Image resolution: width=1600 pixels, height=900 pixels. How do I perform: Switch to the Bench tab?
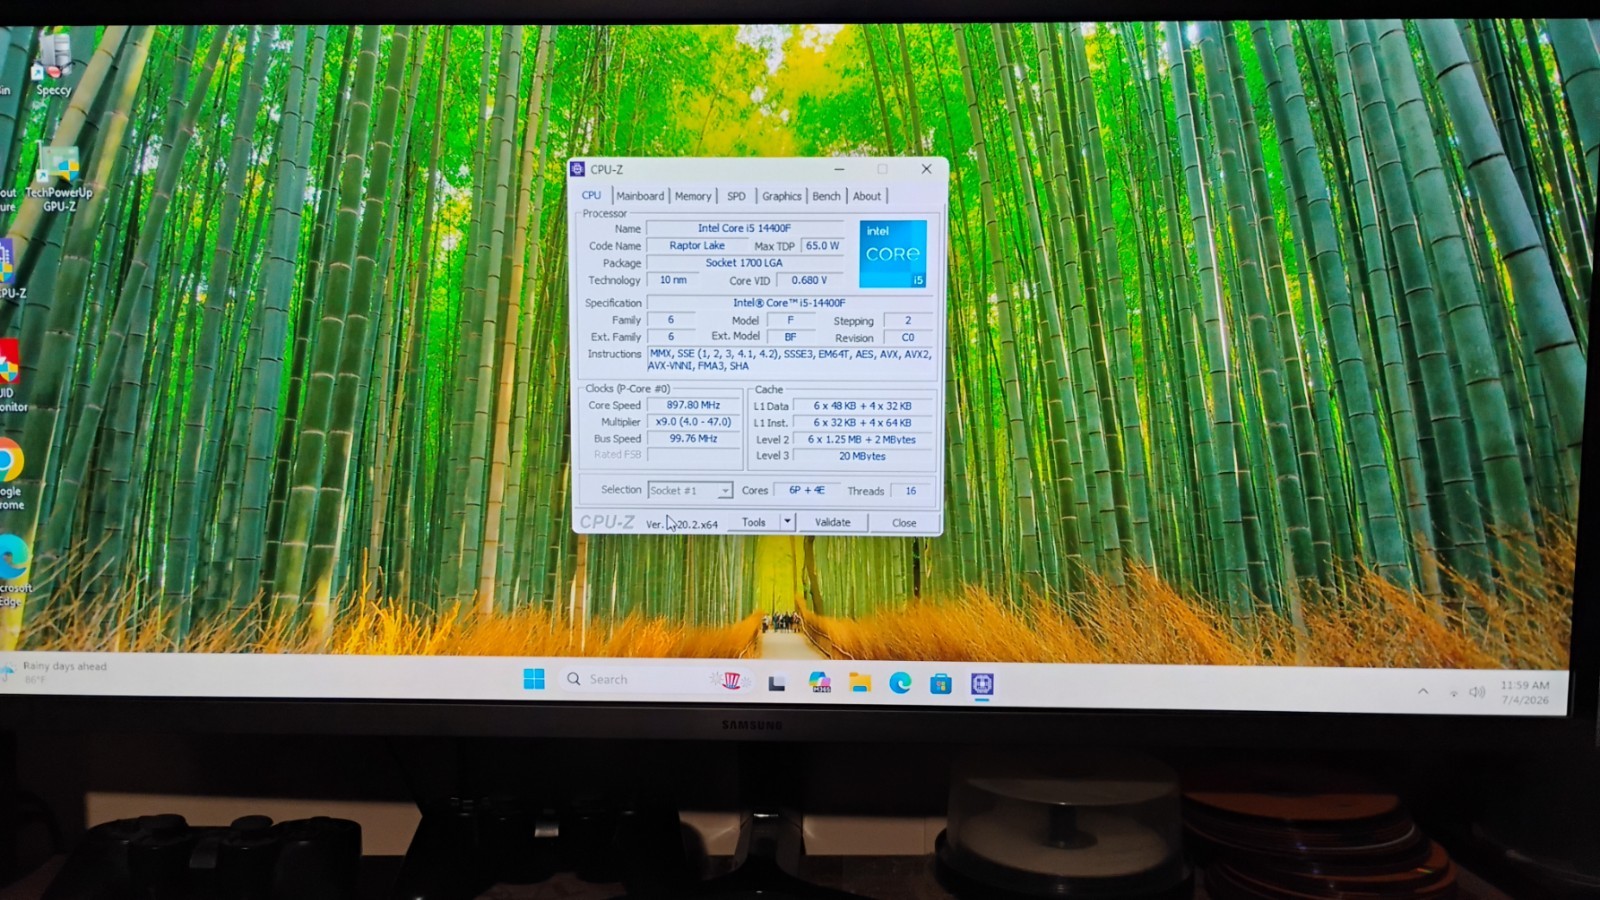[x=826, y=196]
